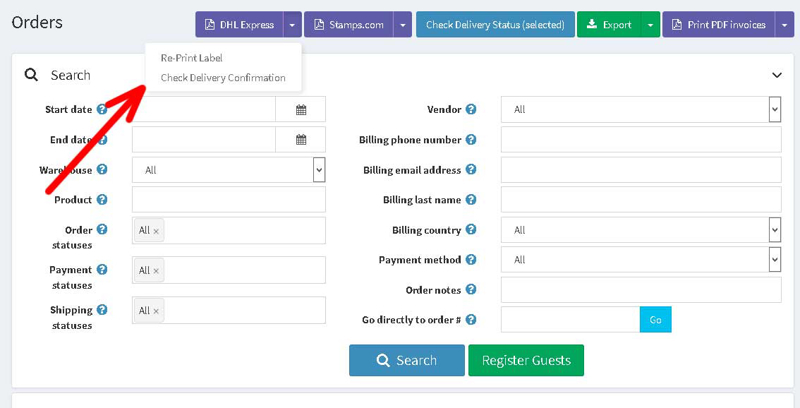Click the Start date calendar icon
This screenshot has width=800, height=408.
[300, 110]
